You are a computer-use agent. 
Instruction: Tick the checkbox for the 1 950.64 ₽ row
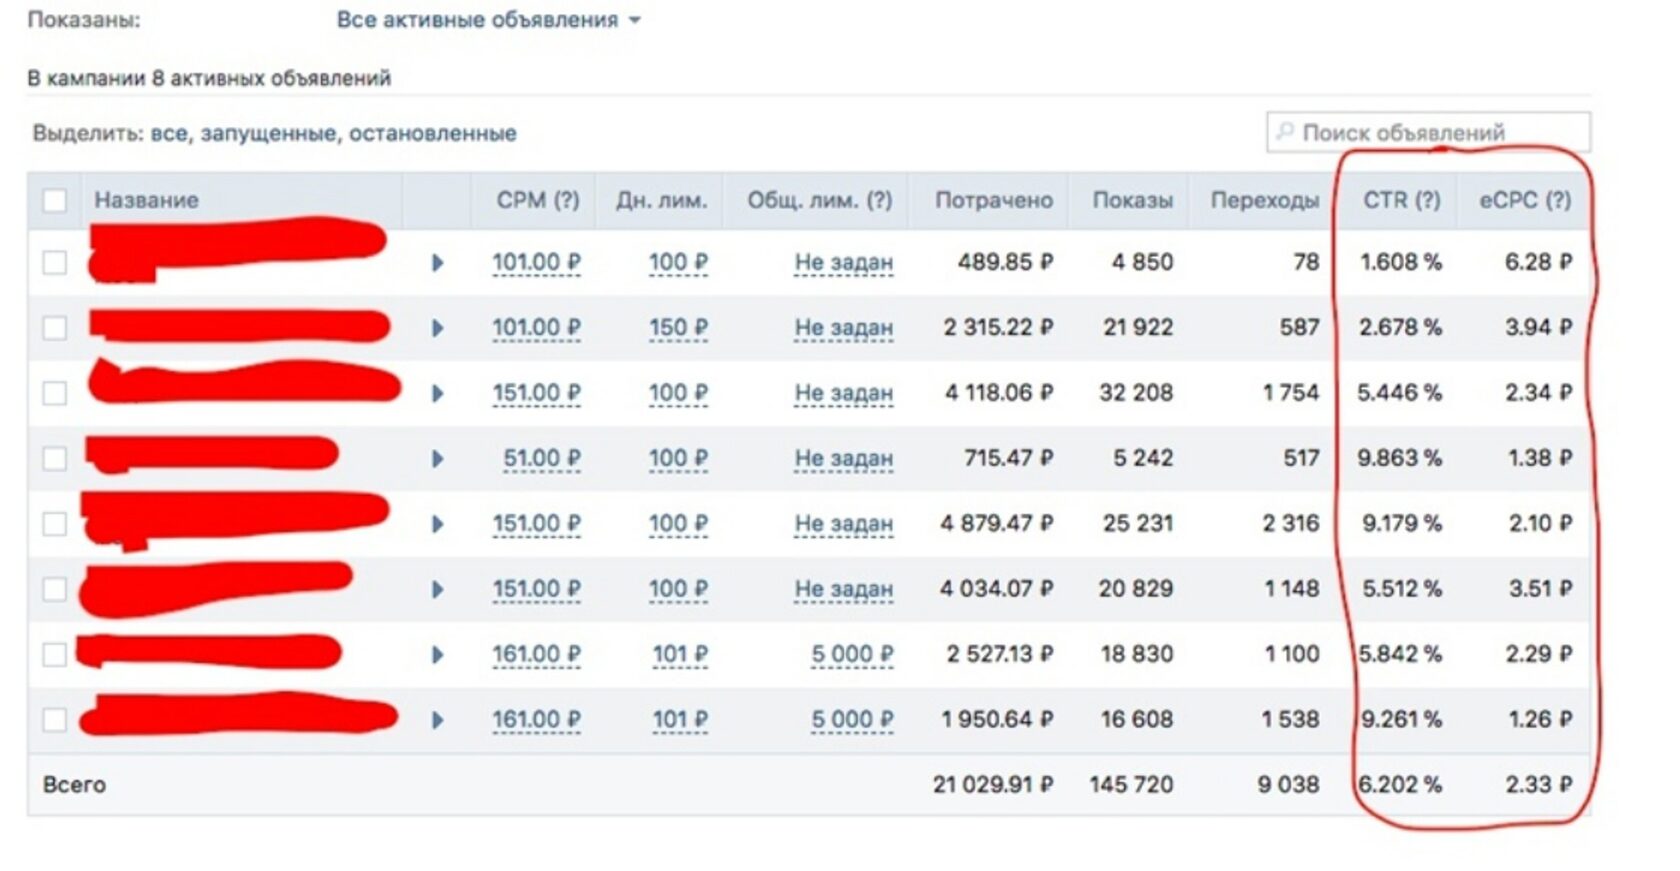coord(55,720)
